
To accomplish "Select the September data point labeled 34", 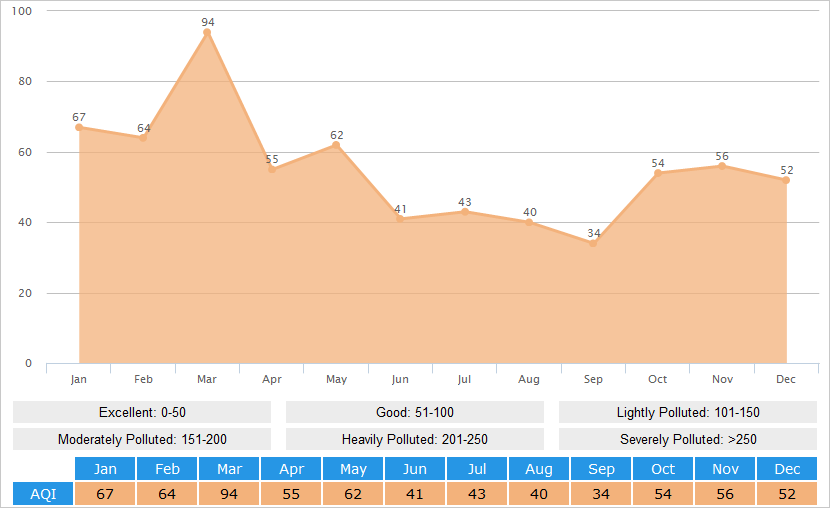I will tap(593, 243).
